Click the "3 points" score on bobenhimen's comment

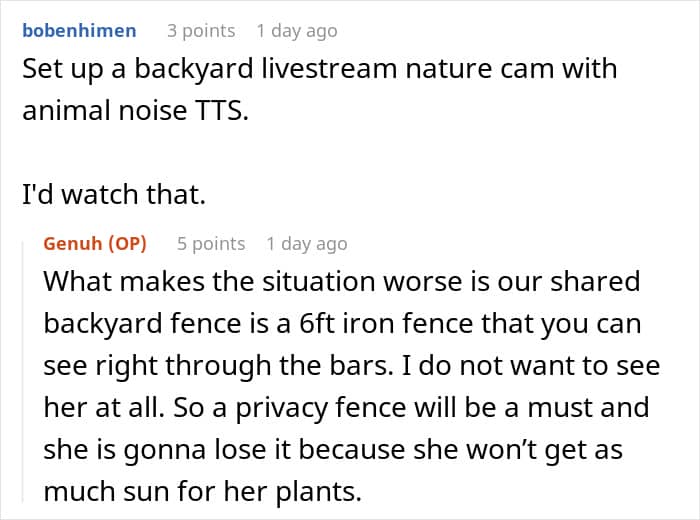(201, 30)
